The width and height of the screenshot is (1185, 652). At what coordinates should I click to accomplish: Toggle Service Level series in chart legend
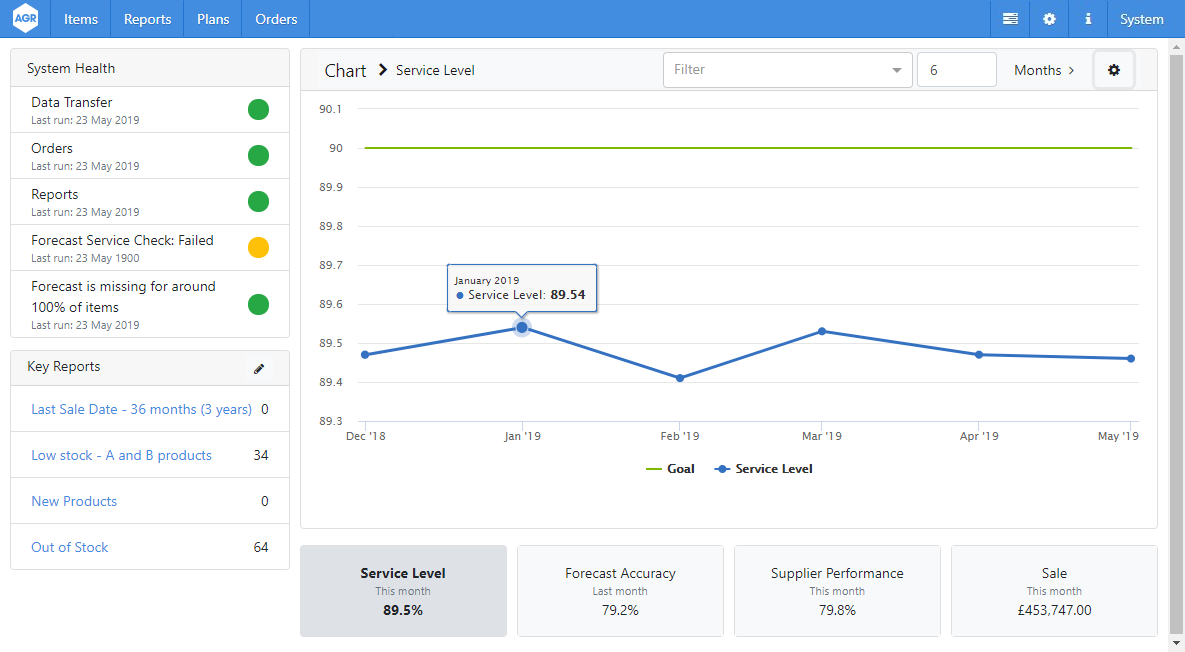[764, 469]
